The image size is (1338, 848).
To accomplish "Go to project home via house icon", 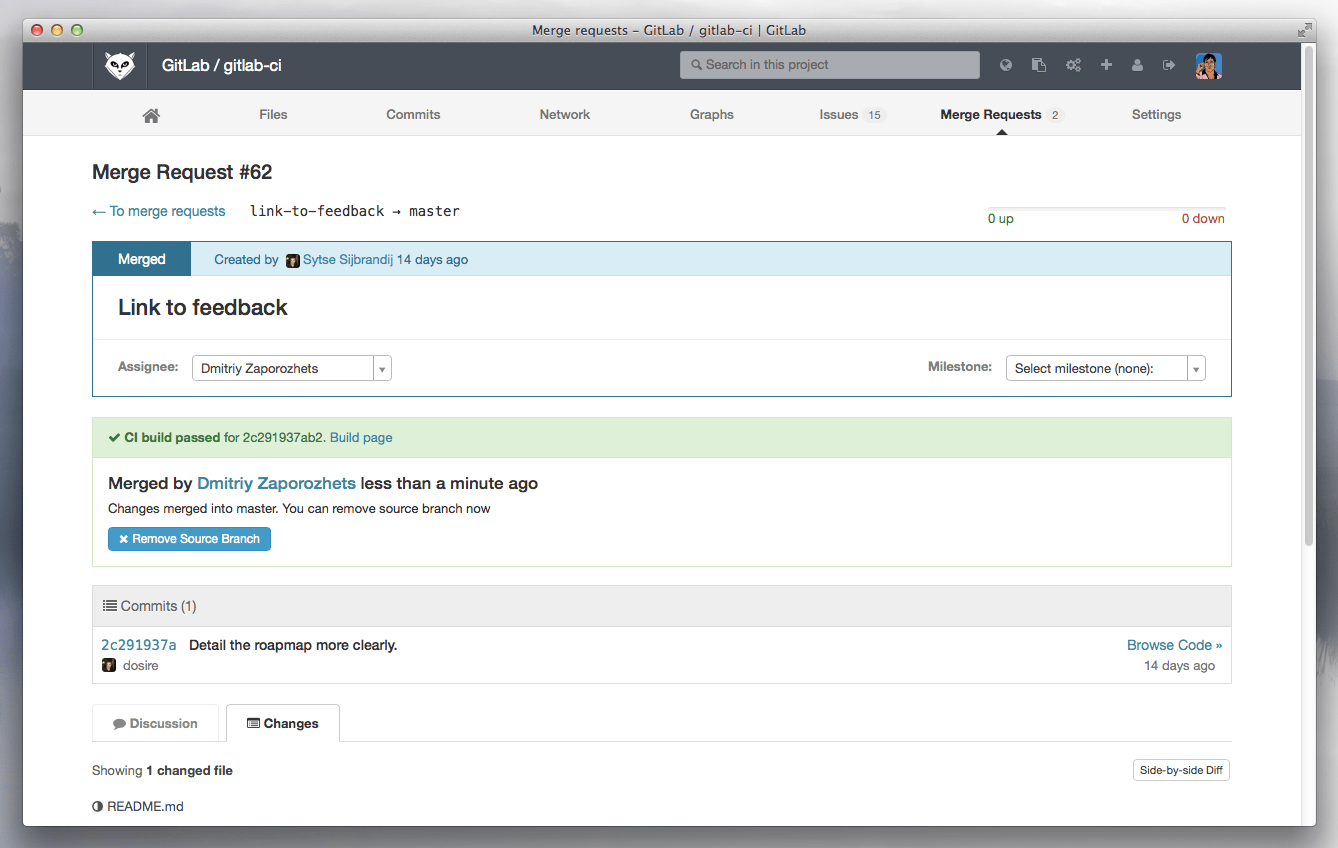I will tap(151, 115).
